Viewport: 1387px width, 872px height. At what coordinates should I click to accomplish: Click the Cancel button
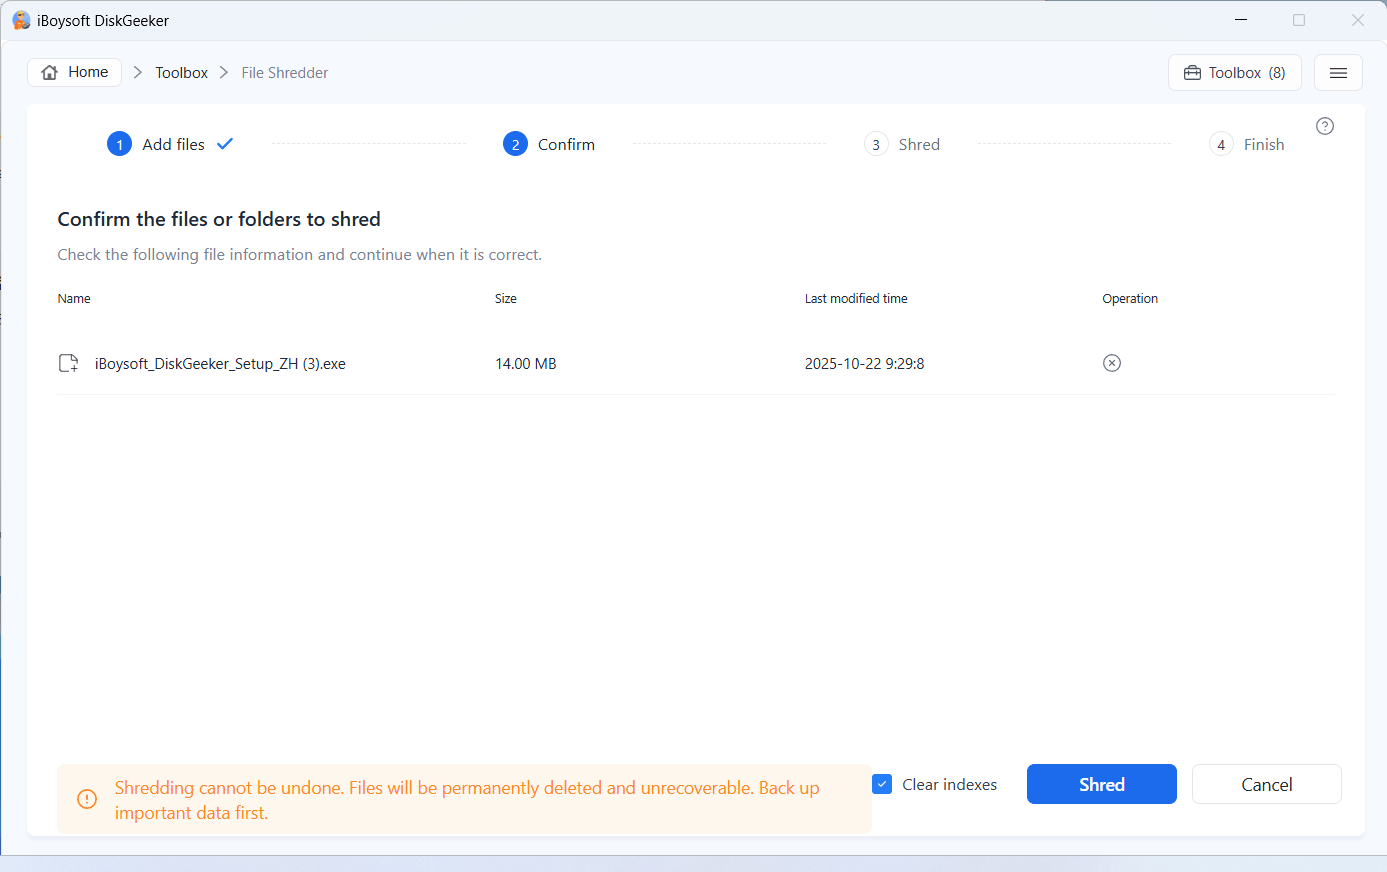pyautogui.click(x=1267, y=784)
